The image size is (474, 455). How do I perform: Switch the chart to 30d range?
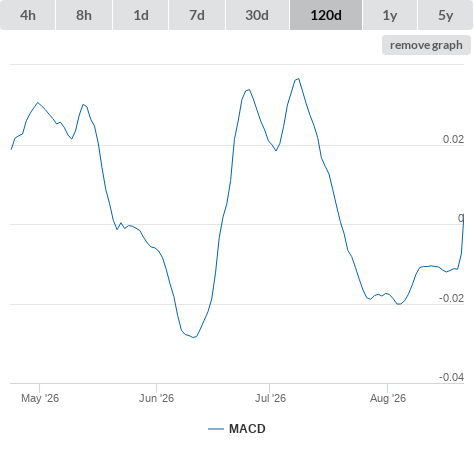pos(257,15)
